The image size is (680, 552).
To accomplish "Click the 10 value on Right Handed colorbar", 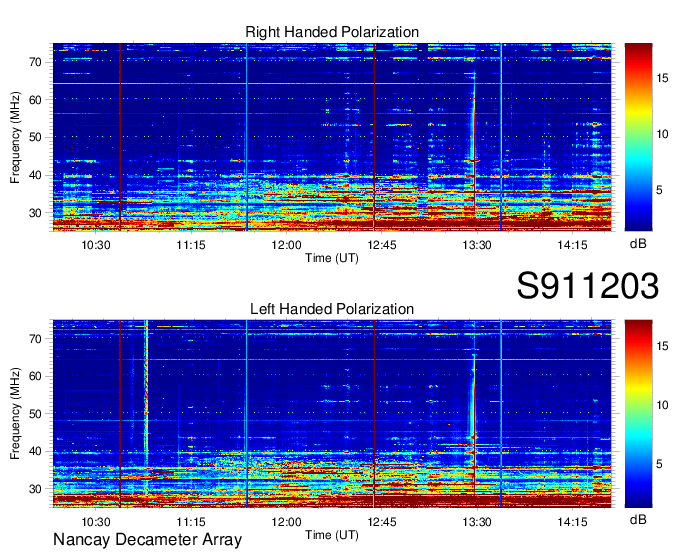I will [662, 134].
